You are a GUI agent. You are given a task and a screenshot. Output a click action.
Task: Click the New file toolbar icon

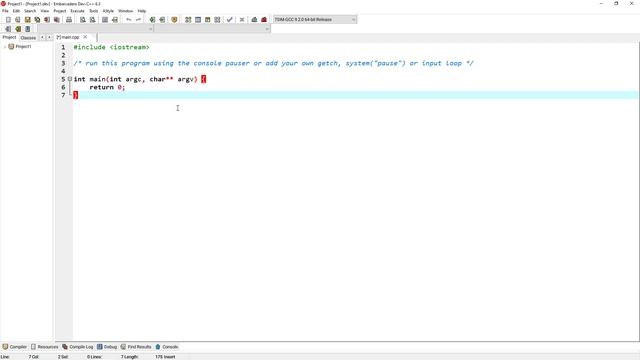(x=8, y=20)
